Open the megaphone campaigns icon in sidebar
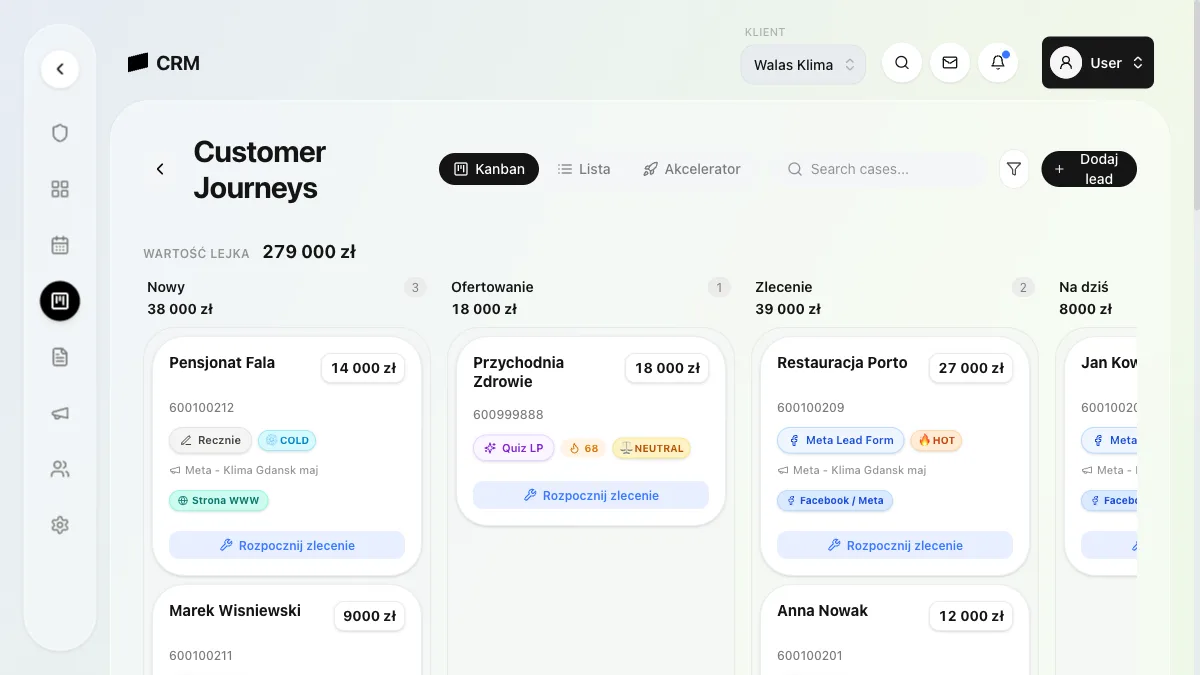1200x675 pixels. [x=60, y=413]
